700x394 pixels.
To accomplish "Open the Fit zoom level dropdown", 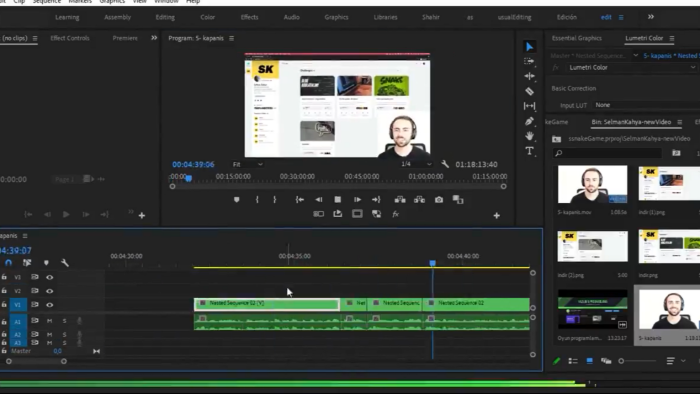I will [x=247, y=164].
